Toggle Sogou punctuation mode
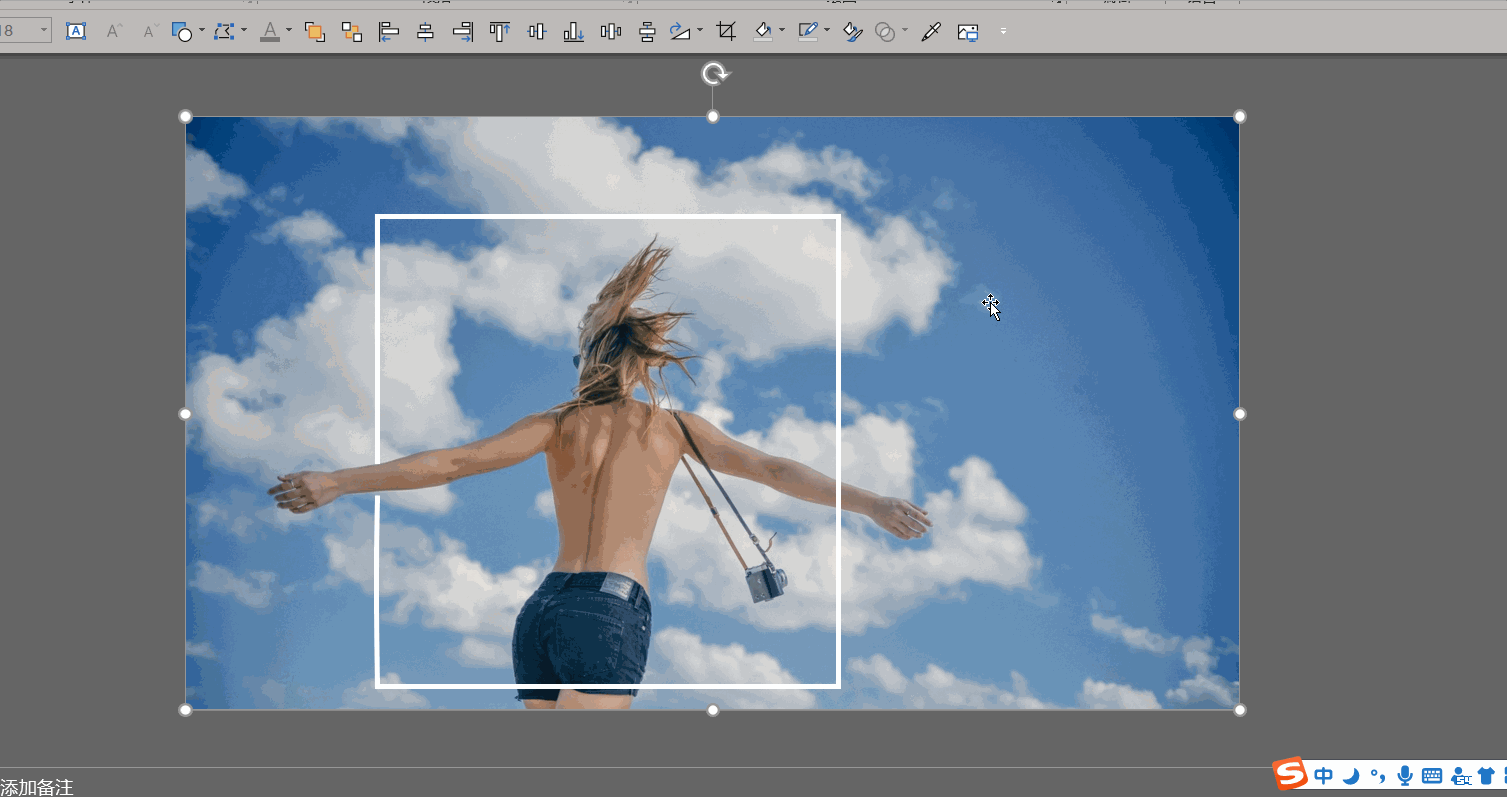The width and height of the screenshot is (1507, 797). (1378, 776)
